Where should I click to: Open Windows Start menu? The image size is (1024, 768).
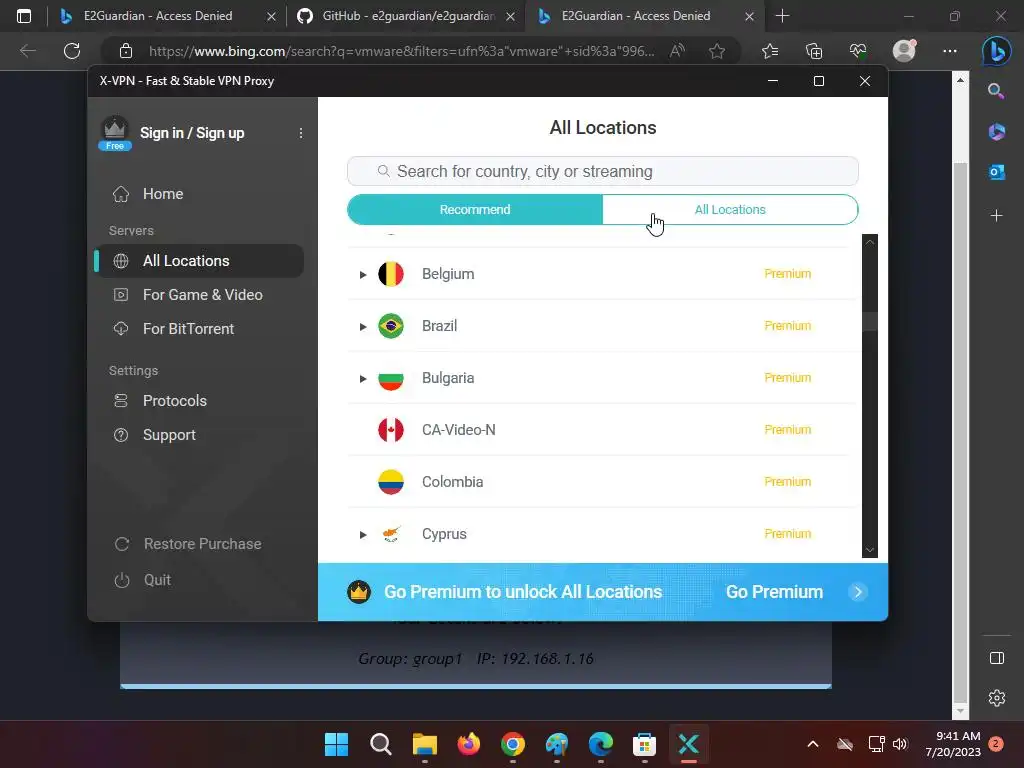tap(336, 744)
